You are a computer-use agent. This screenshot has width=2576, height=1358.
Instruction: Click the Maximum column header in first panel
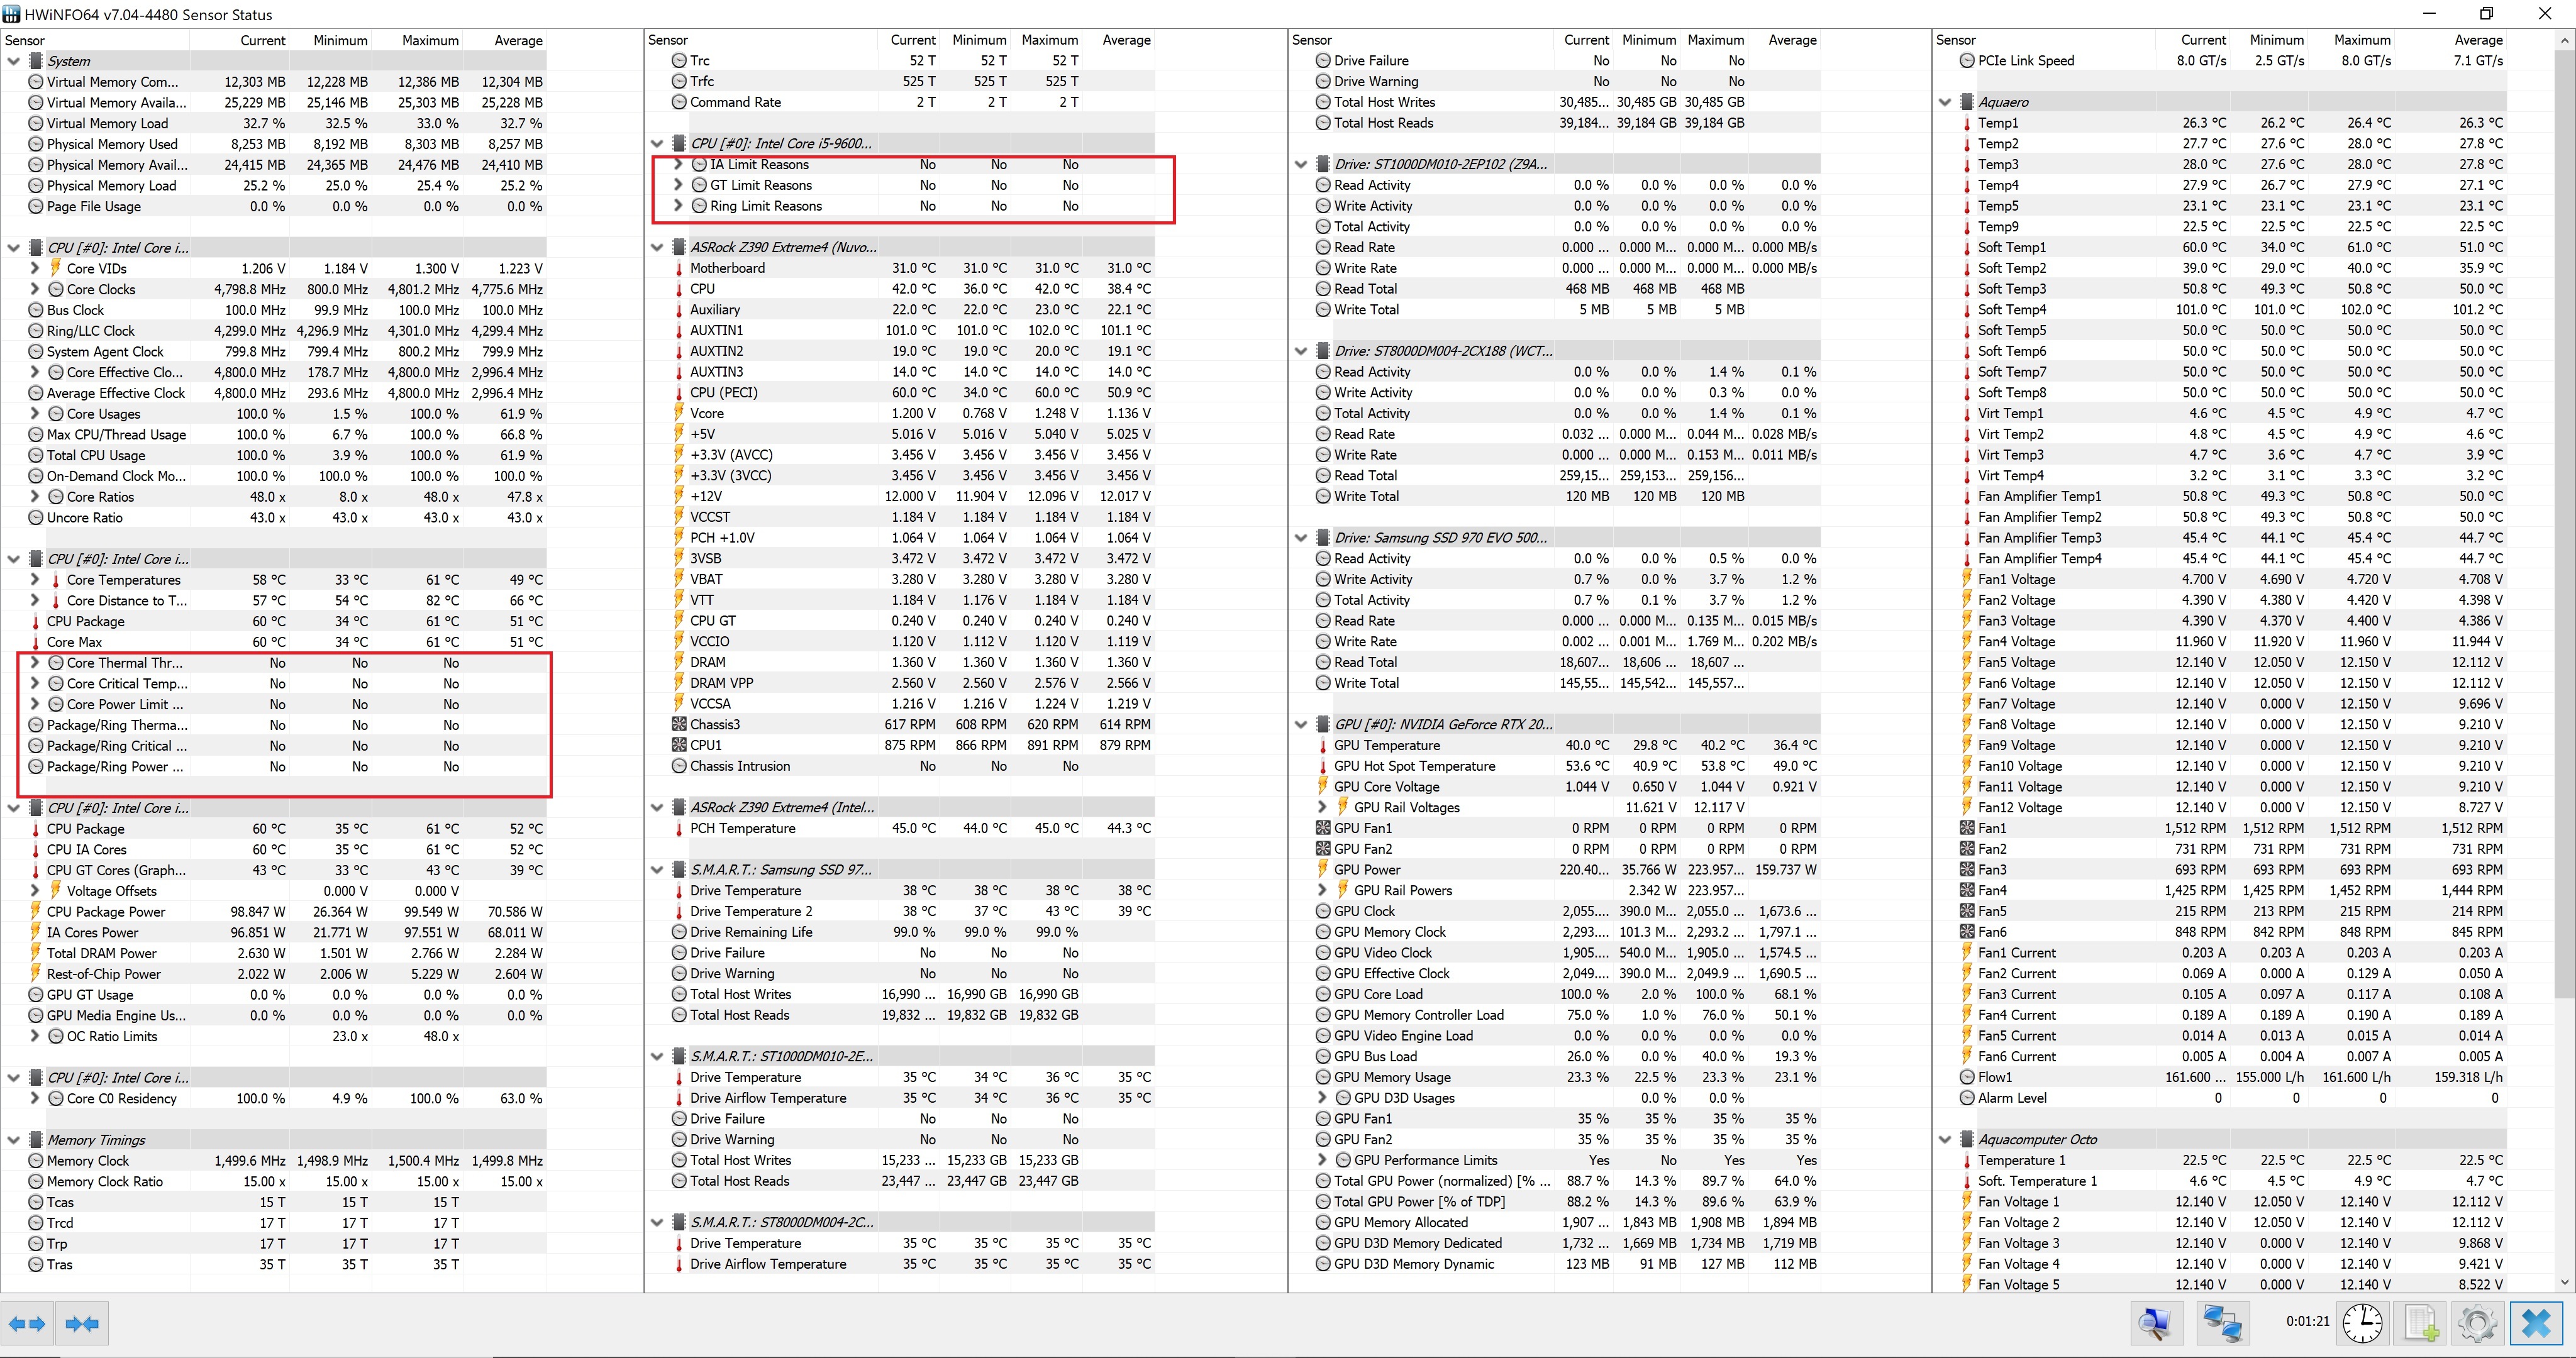[430, 40]
